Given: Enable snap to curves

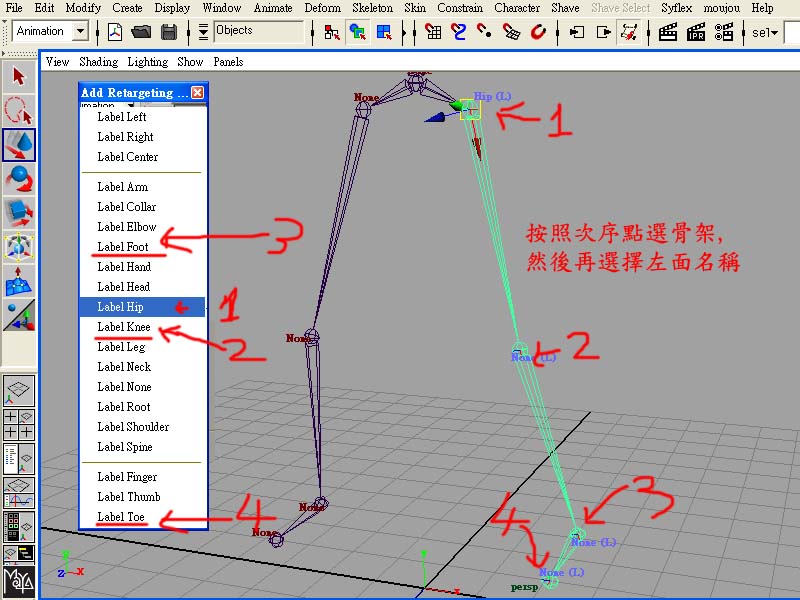Looking at the screenshot, I should [x=459, y=32].
